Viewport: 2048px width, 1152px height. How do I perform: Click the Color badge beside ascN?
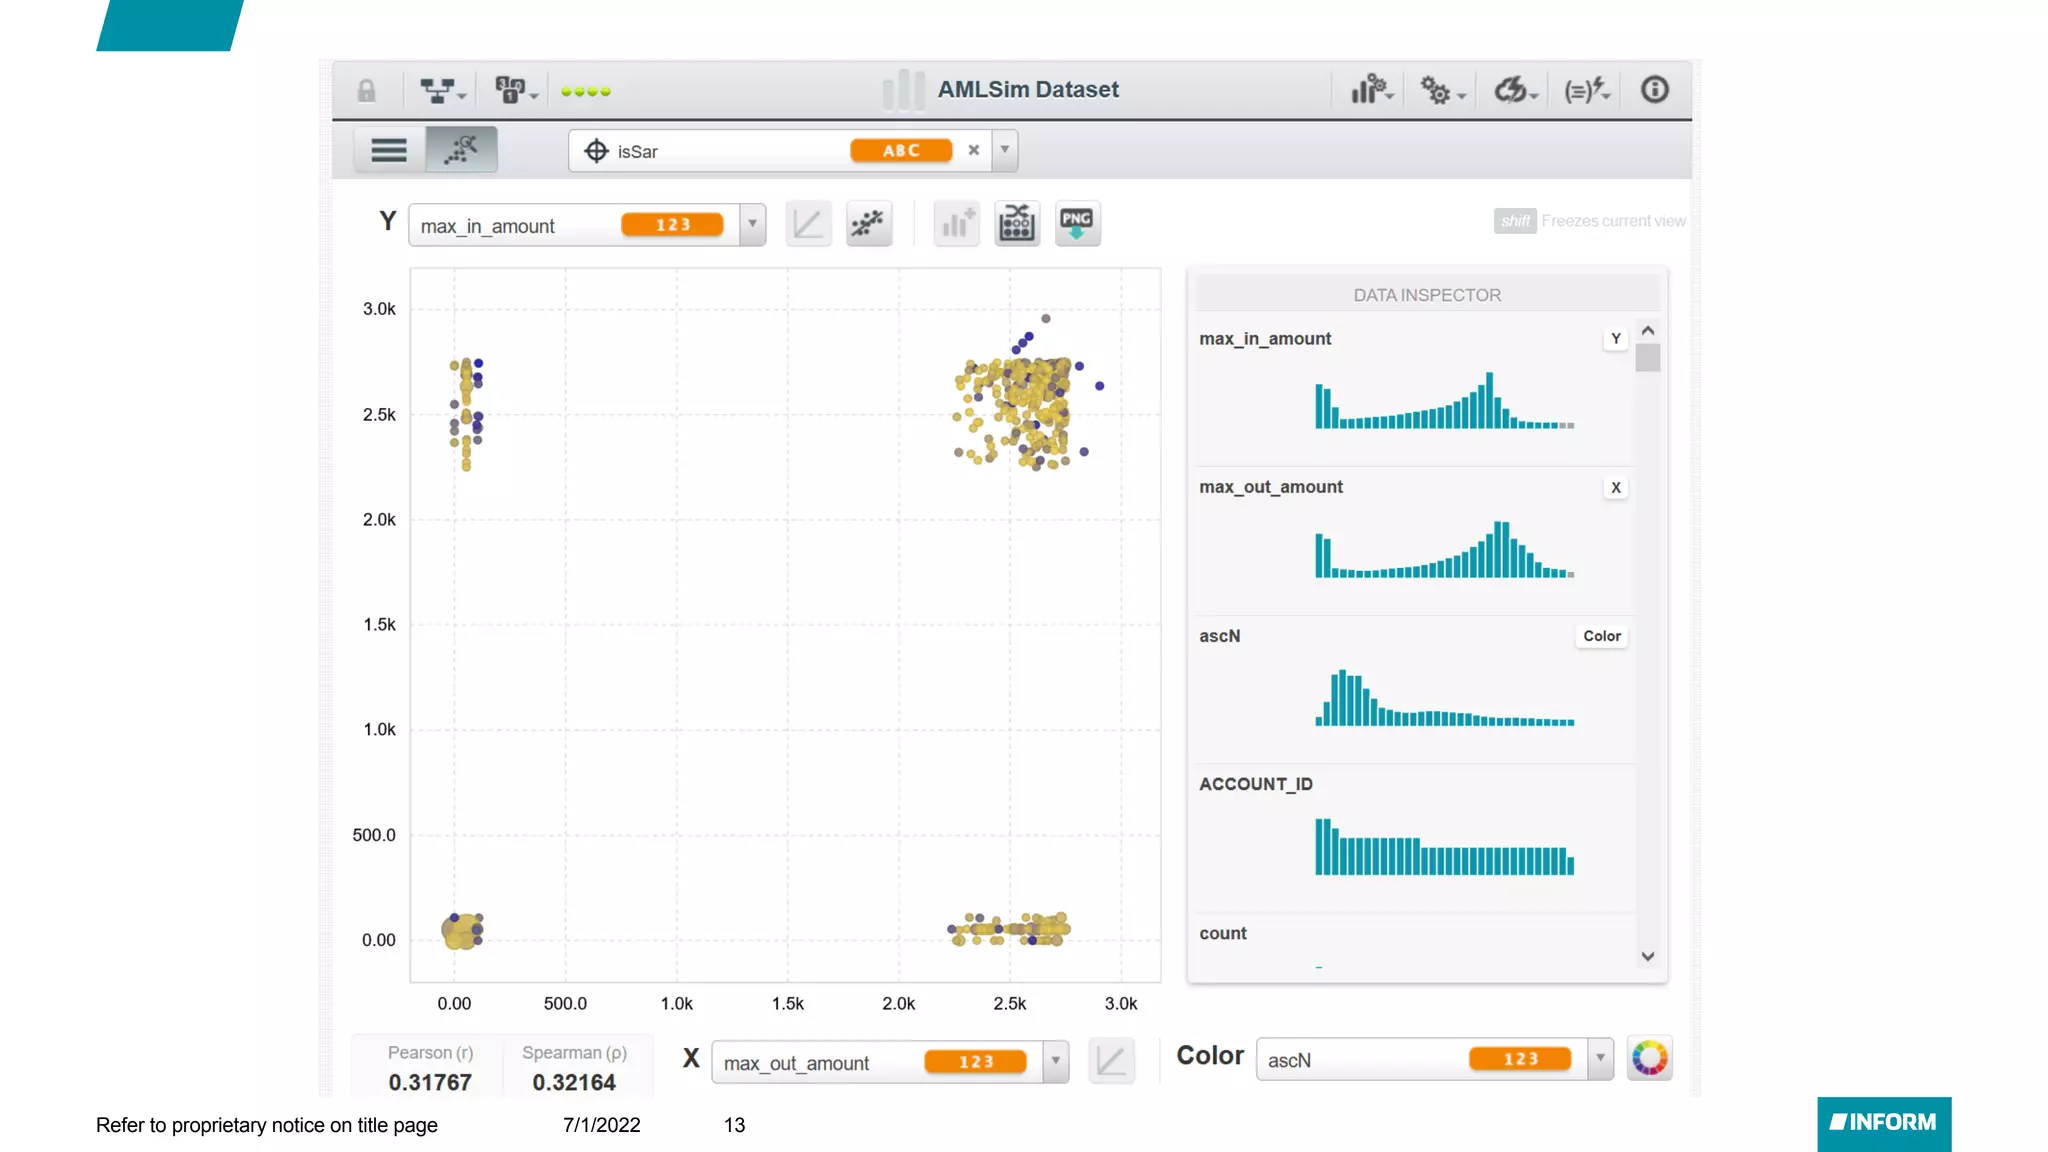pos(1601,636)
